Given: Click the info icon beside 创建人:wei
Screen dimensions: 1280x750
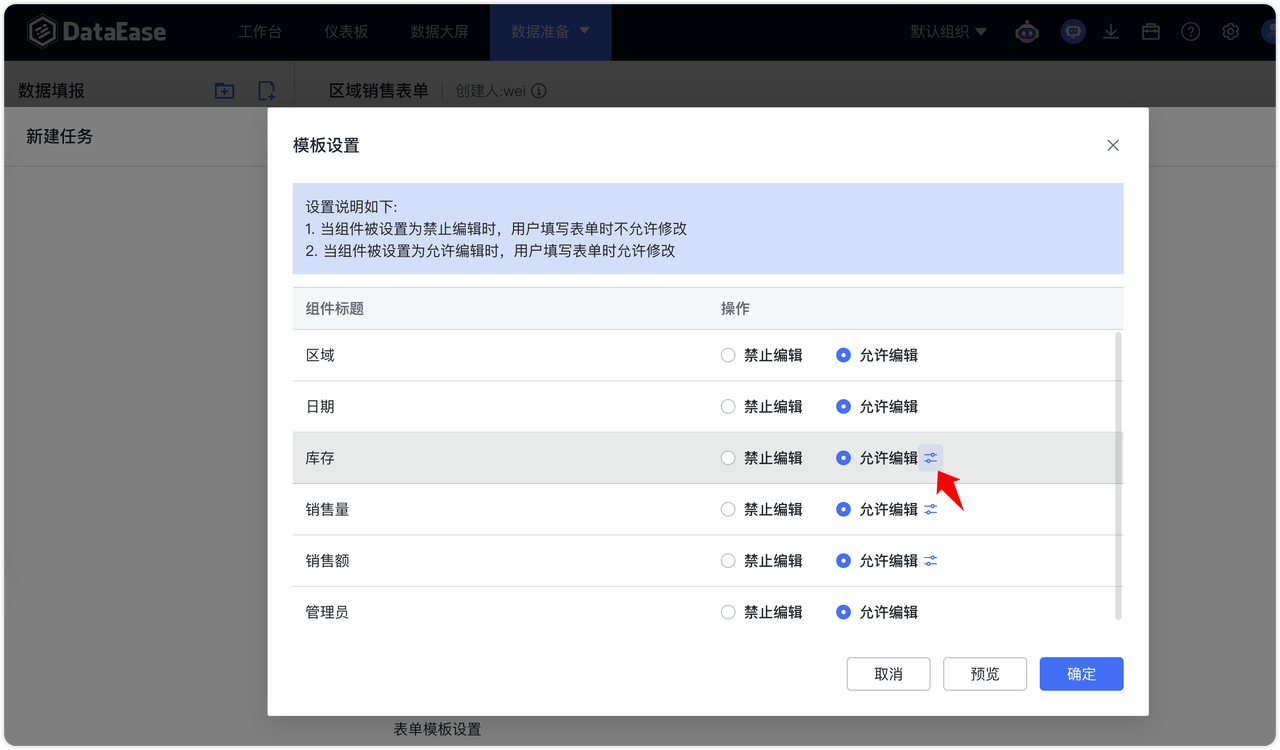Looking at the screenshot, I should pos(538,91).
